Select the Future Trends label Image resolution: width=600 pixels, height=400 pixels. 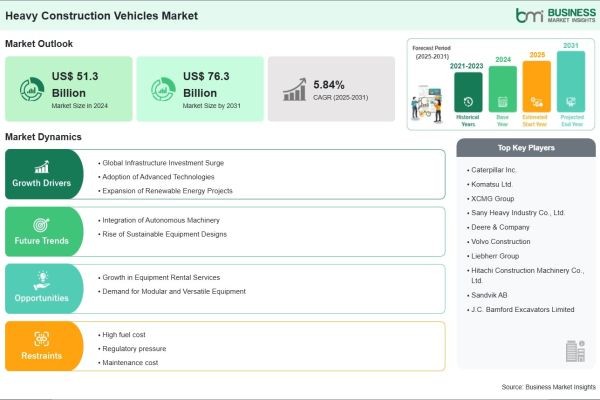point(41,241)
